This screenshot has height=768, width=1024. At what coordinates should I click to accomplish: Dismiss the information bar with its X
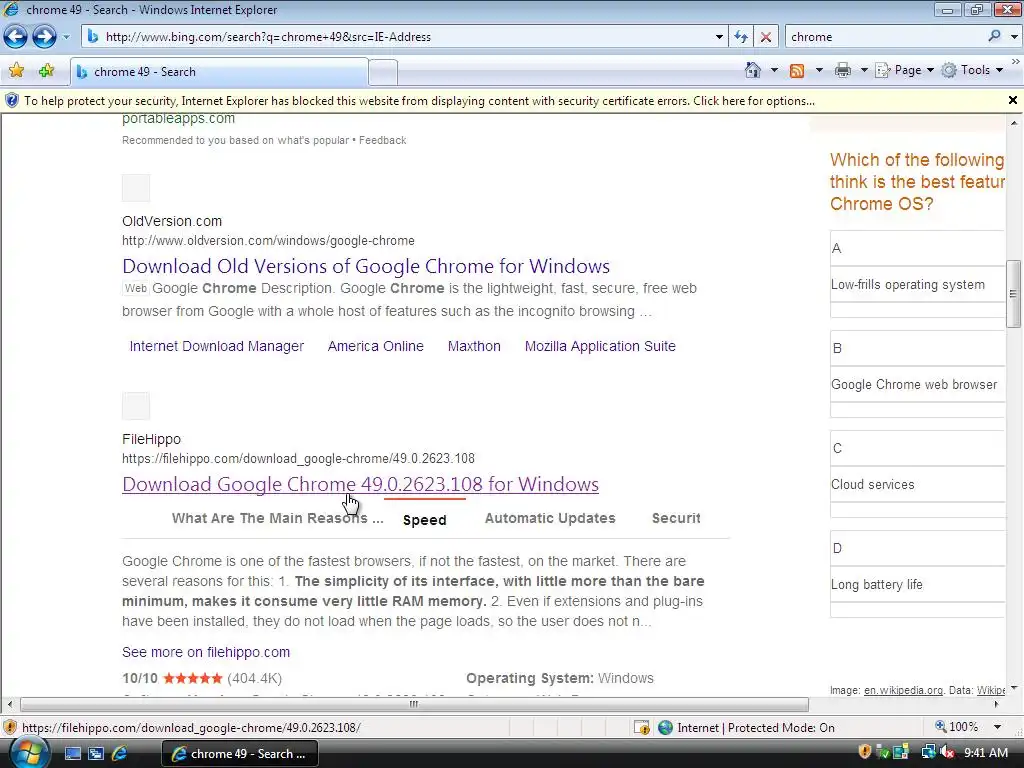click(x=1013, y=100)
